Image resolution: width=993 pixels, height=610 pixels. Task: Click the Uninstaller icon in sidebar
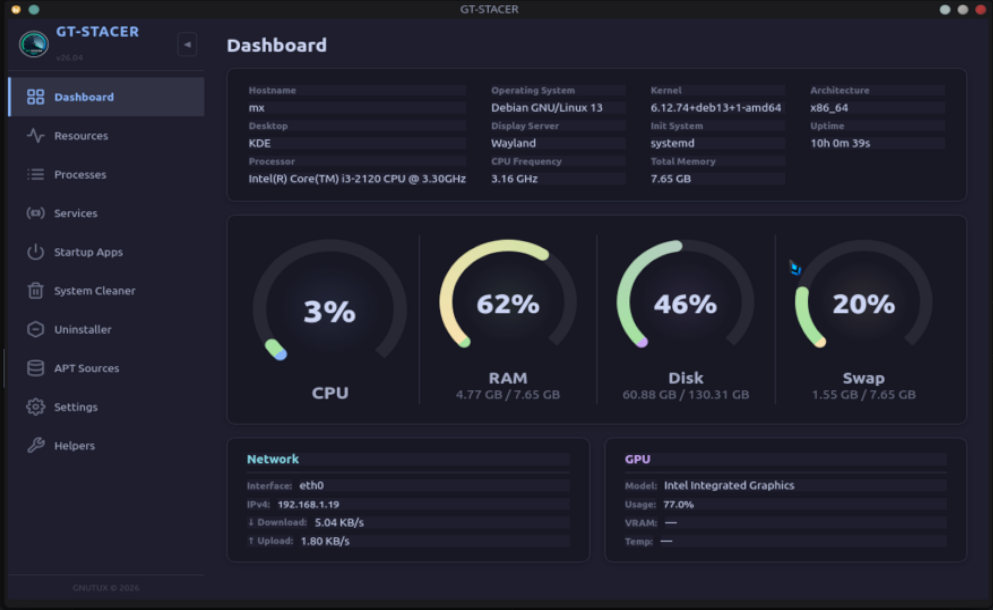click(x=35, y=329)
